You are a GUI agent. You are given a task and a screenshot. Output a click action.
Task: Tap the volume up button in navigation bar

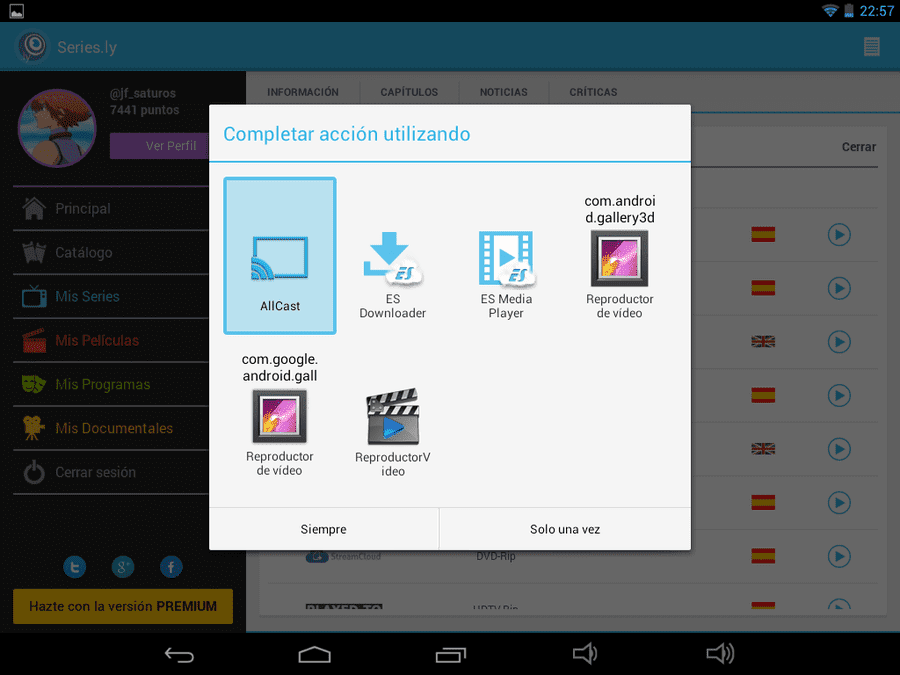click(720, 654)
